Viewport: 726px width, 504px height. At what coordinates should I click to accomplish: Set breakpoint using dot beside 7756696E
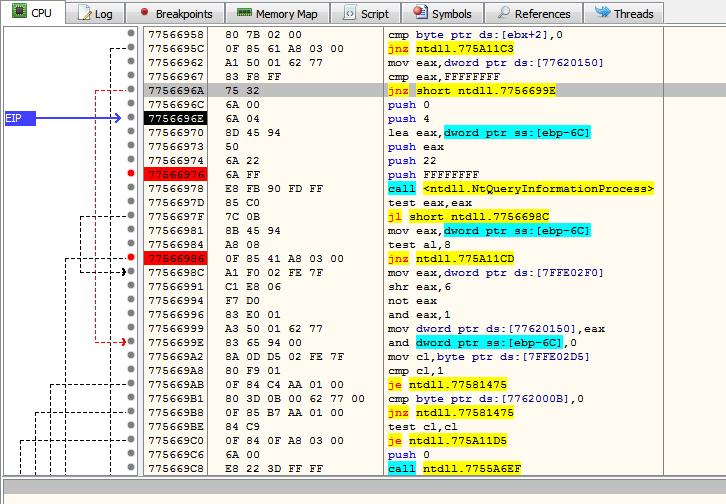click(x=131, y=118)
